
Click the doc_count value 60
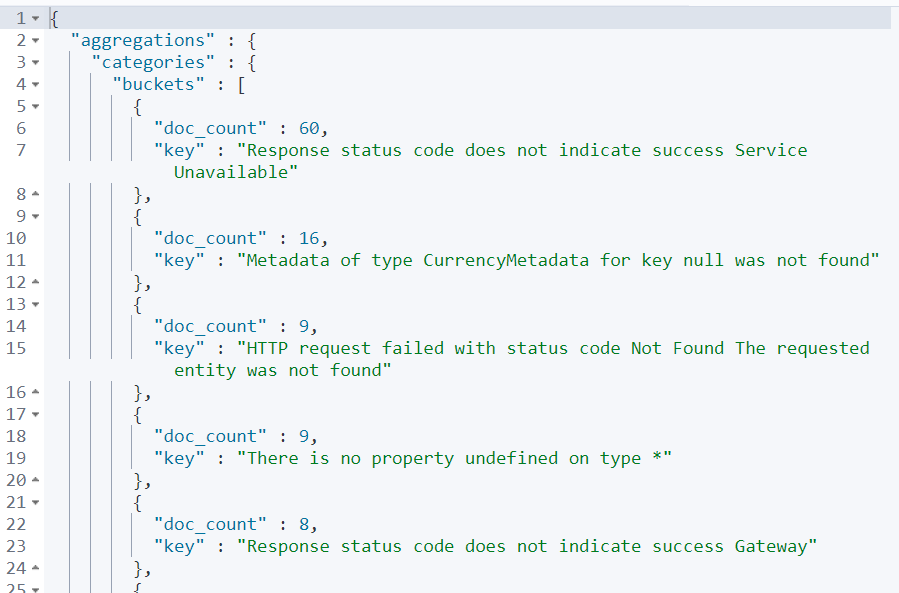click(309, 128)
